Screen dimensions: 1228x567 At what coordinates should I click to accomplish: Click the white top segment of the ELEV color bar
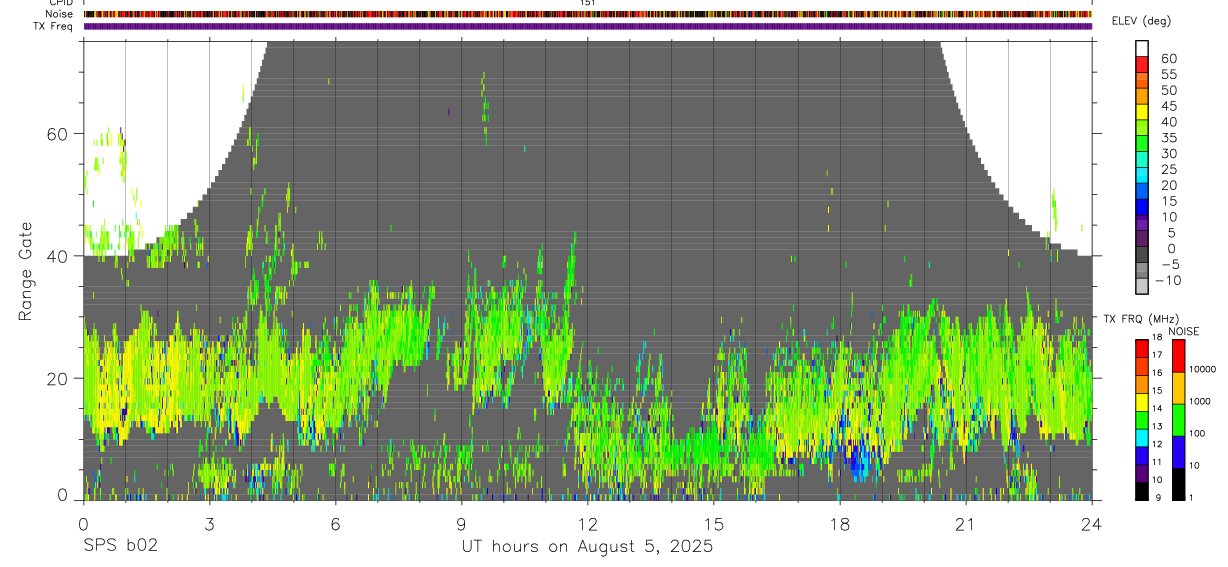1142,48
